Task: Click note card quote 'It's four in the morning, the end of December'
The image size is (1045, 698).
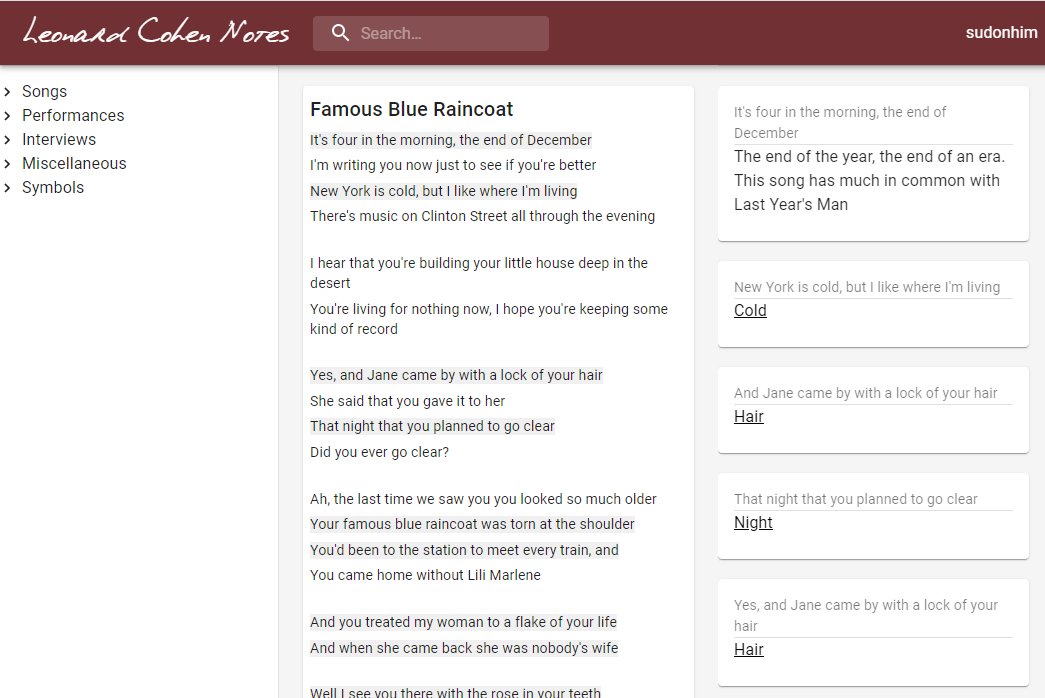Action: pyautogui.click(x=840, y=123)
